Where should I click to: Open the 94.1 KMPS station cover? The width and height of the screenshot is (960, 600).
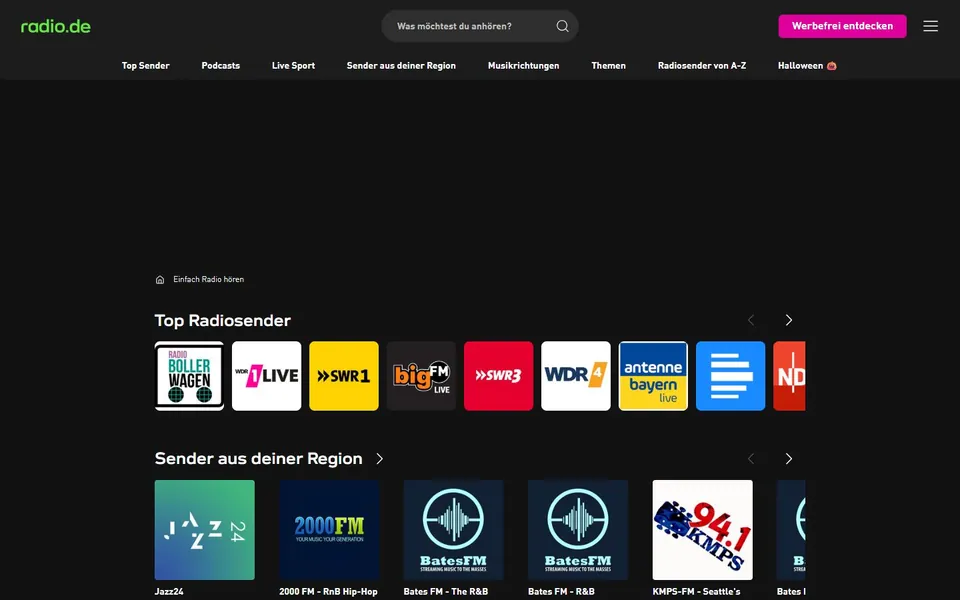tap(702, 530)
